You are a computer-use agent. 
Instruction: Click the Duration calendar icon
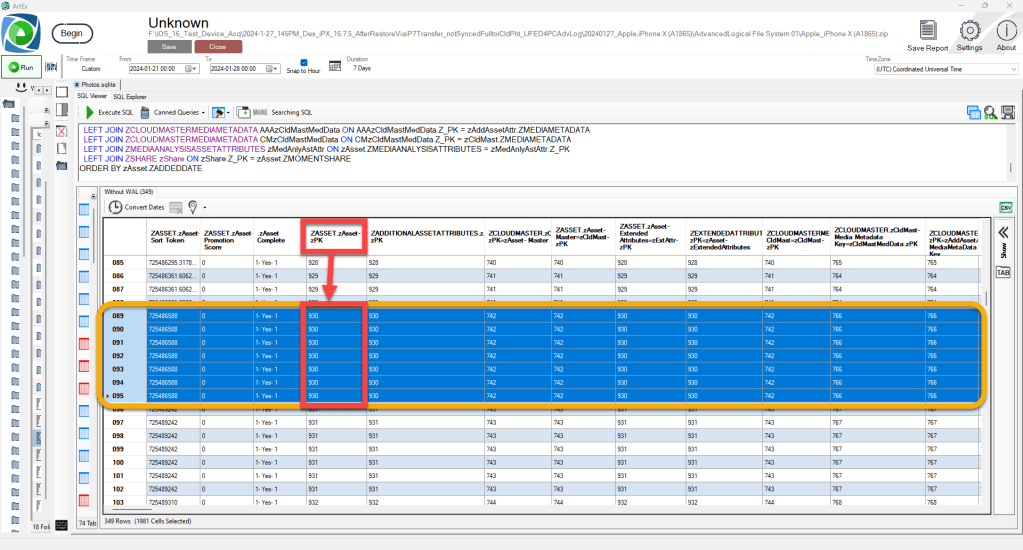335,68
